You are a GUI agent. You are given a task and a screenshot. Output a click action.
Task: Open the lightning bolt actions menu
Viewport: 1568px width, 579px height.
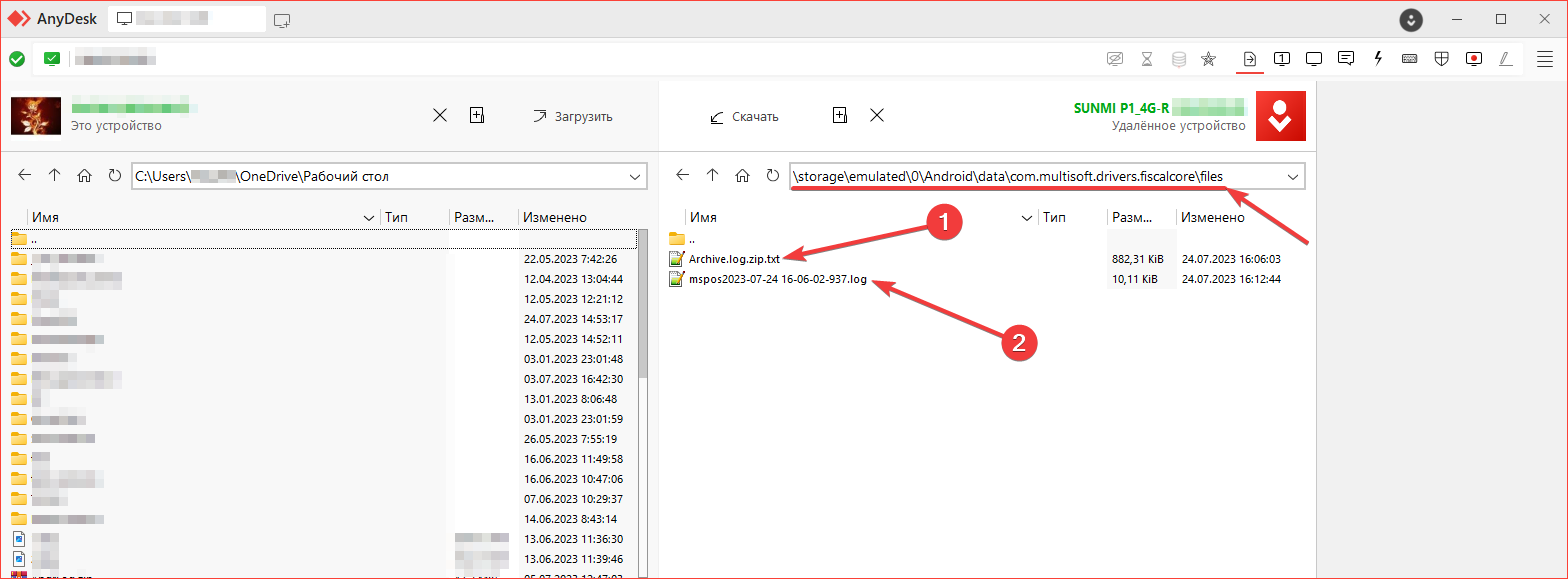pos(1378,59)
